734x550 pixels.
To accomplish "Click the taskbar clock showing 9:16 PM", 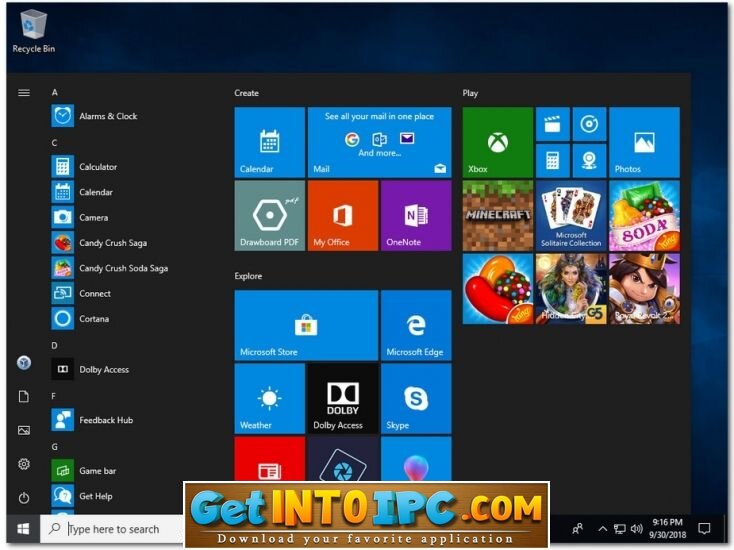I will tap(668, 528).
